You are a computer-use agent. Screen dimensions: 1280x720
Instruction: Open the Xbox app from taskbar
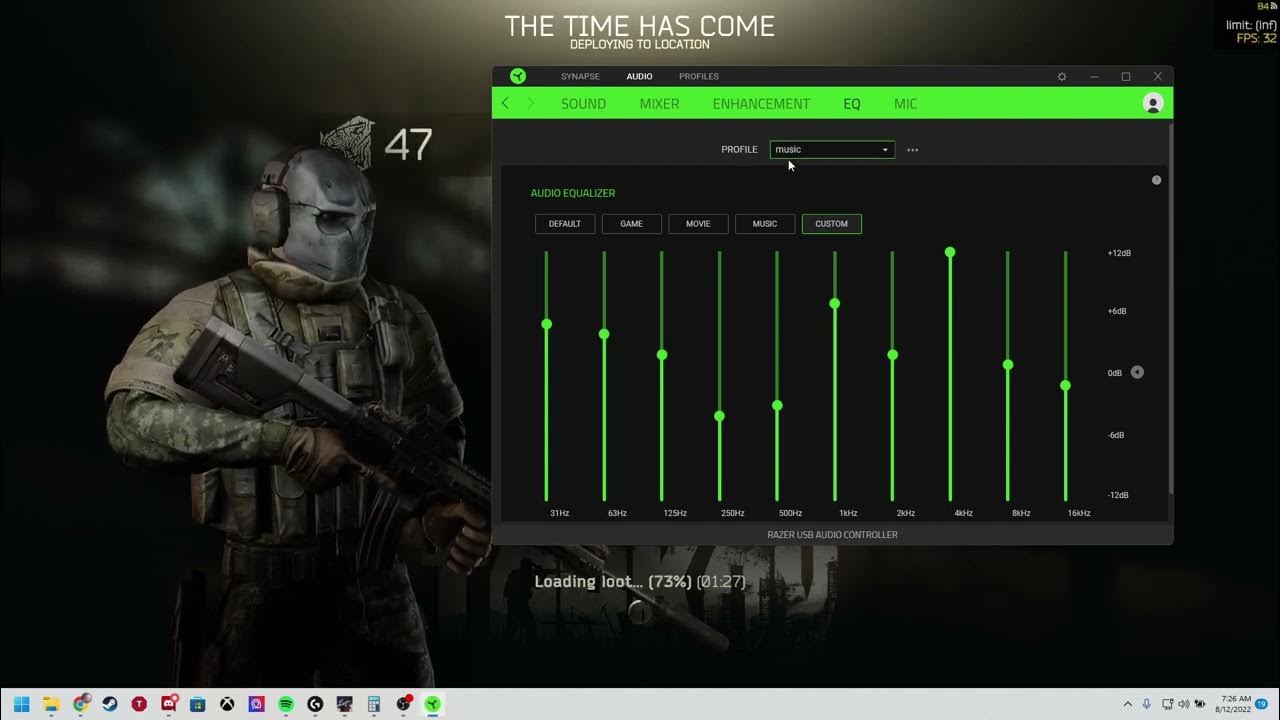(227, 704)
